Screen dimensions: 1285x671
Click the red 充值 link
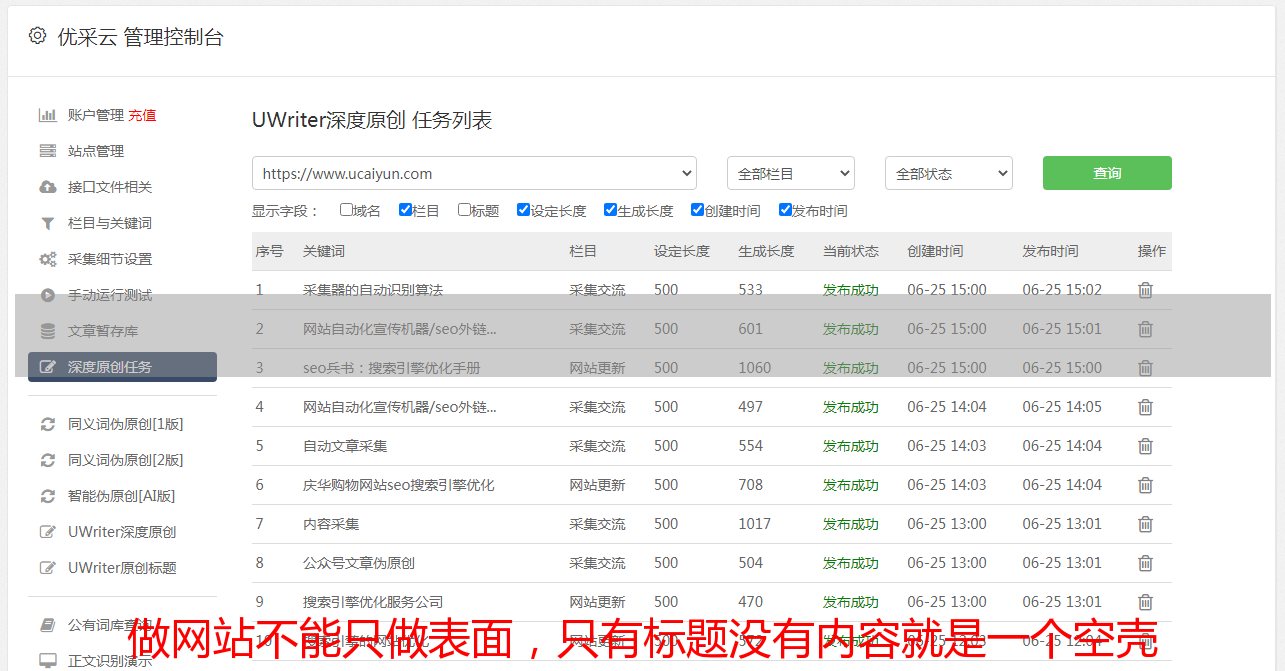tap(142, 115)
